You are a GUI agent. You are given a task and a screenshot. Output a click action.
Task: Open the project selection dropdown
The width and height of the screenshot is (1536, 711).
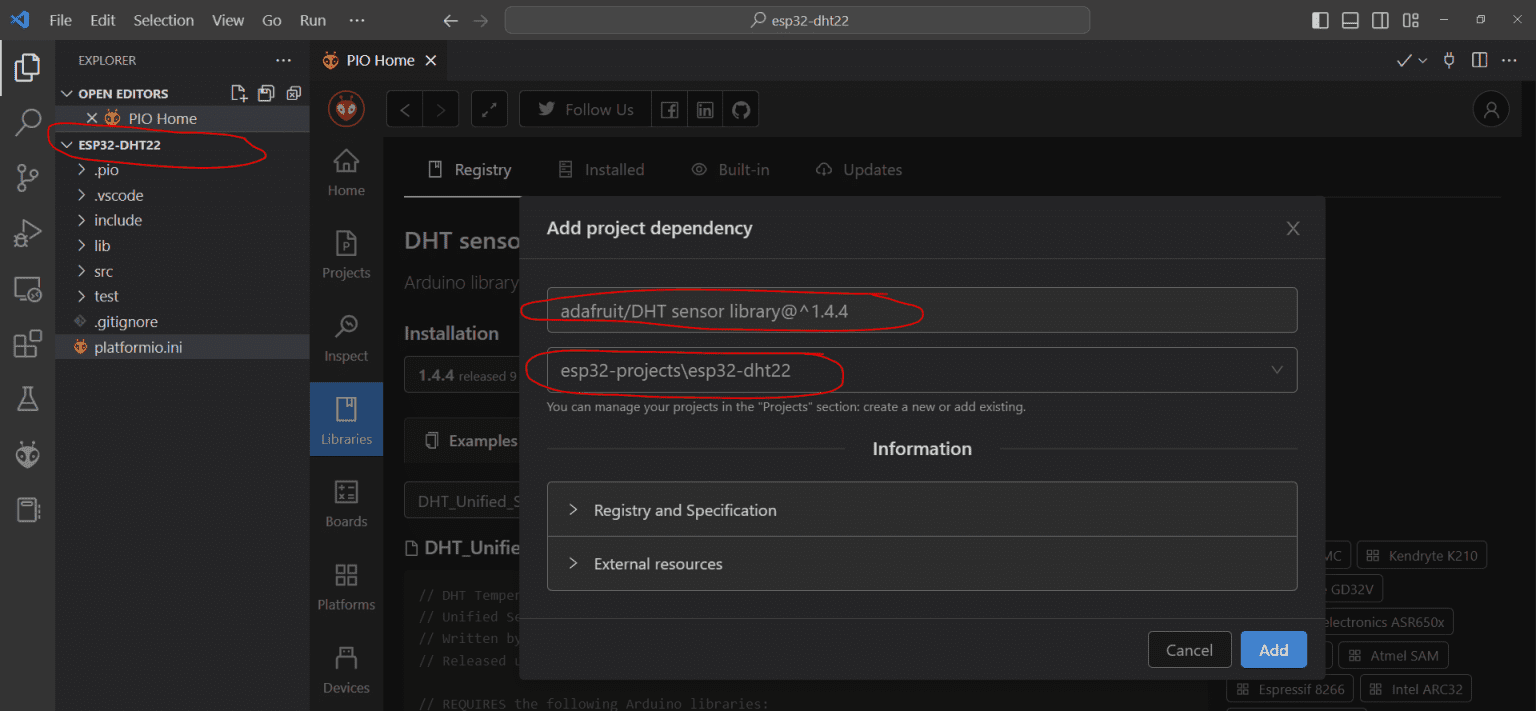click(921, 370)
